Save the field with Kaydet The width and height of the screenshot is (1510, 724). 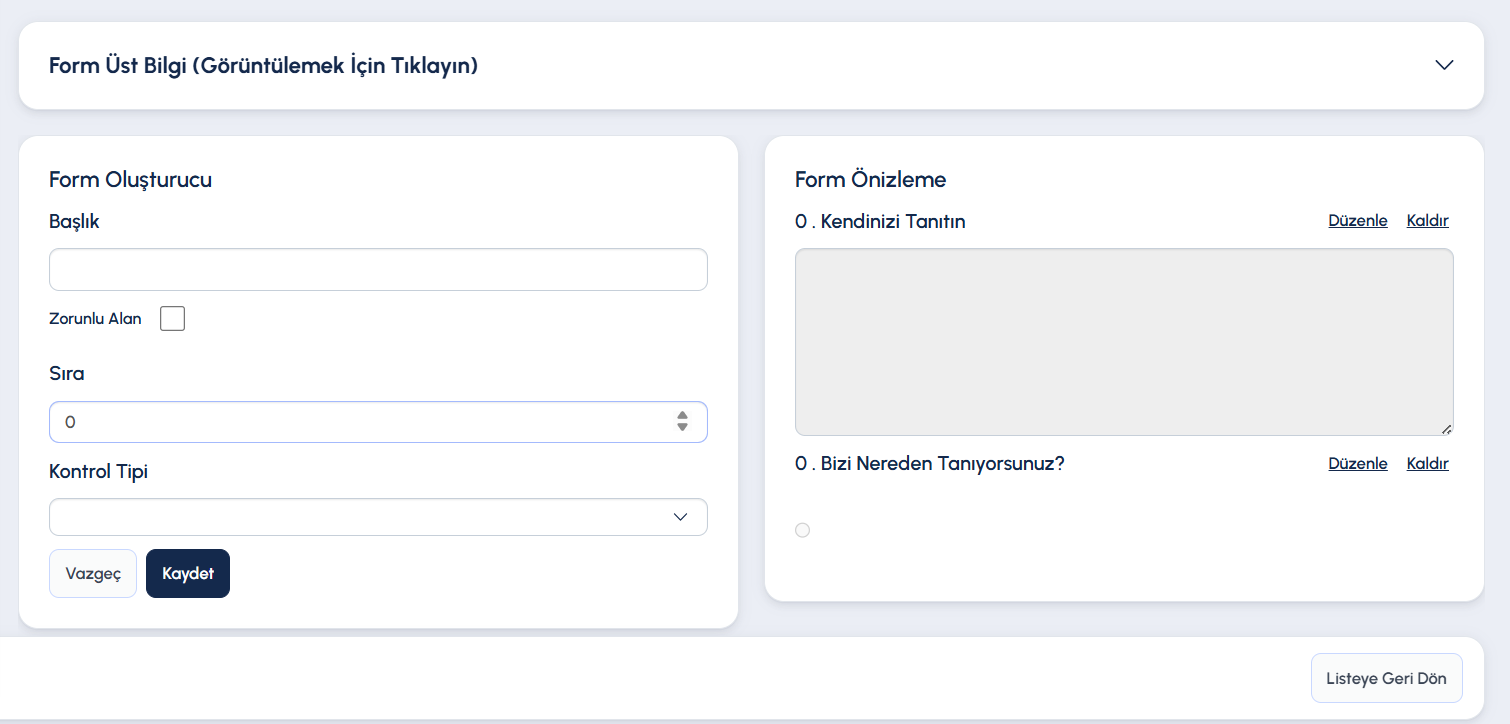(188, 574)
